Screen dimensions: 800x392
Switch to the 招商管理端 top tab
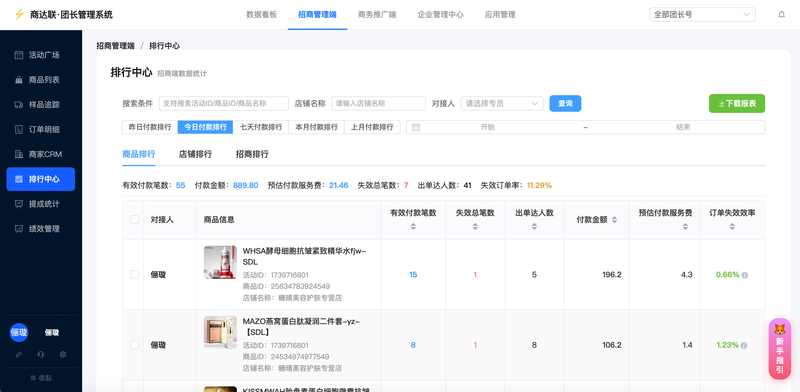(317, 15)
